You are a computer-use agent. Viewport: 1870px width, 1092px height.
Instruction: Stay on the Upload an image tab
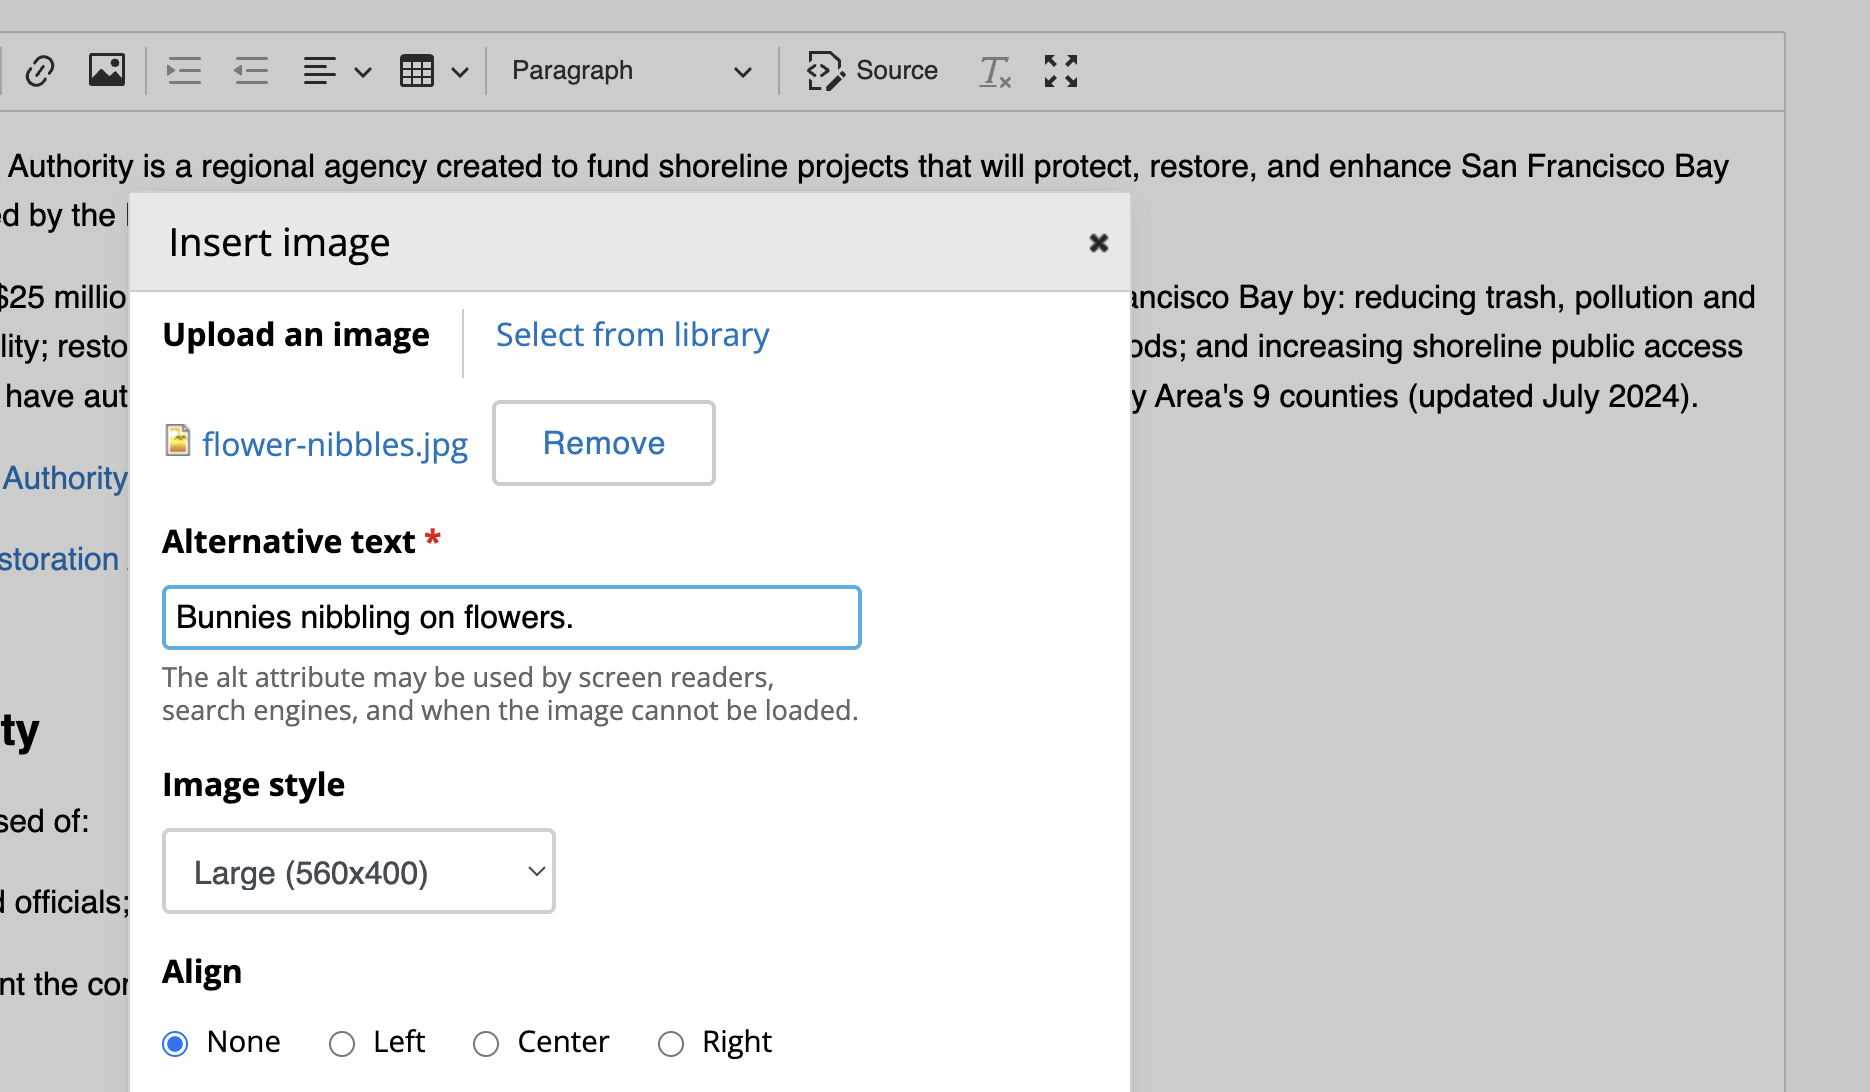(296, 334)
